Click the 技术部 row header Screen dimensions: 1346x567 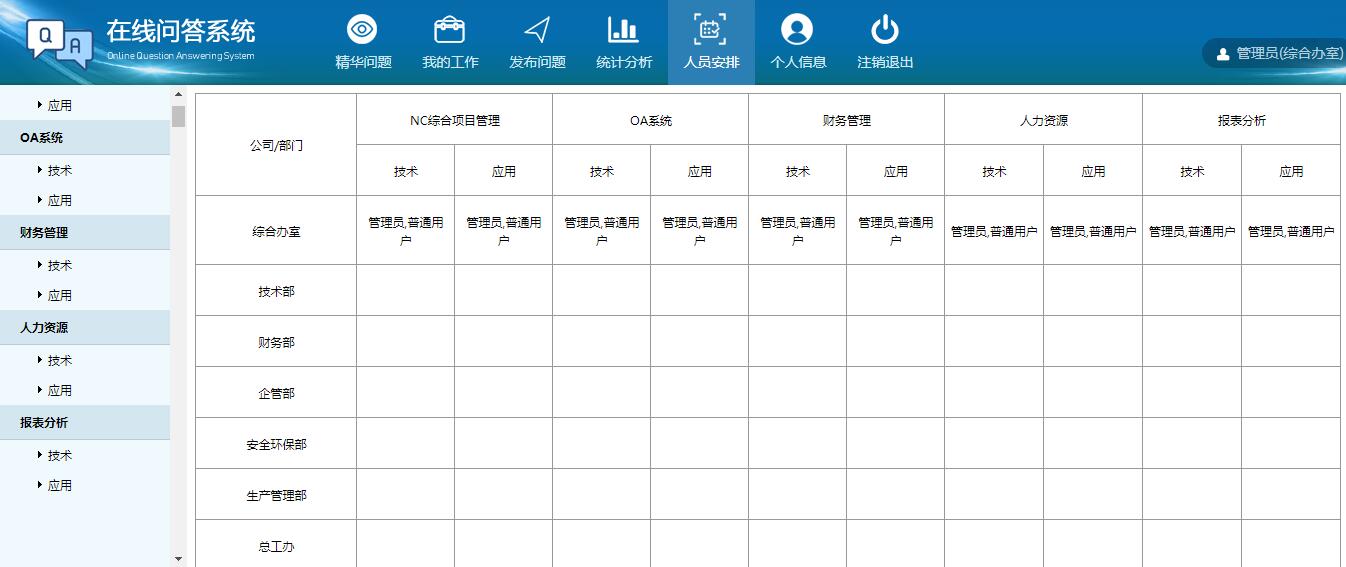coord(276,292)
